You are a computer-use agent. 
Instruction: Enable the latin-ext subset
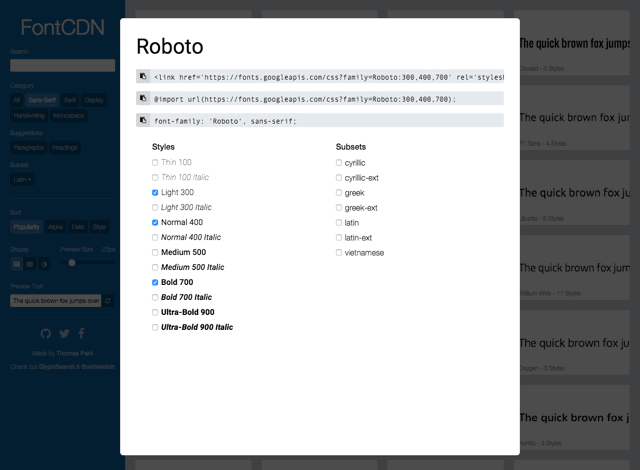pyautogui.click(x=339, y=237)
